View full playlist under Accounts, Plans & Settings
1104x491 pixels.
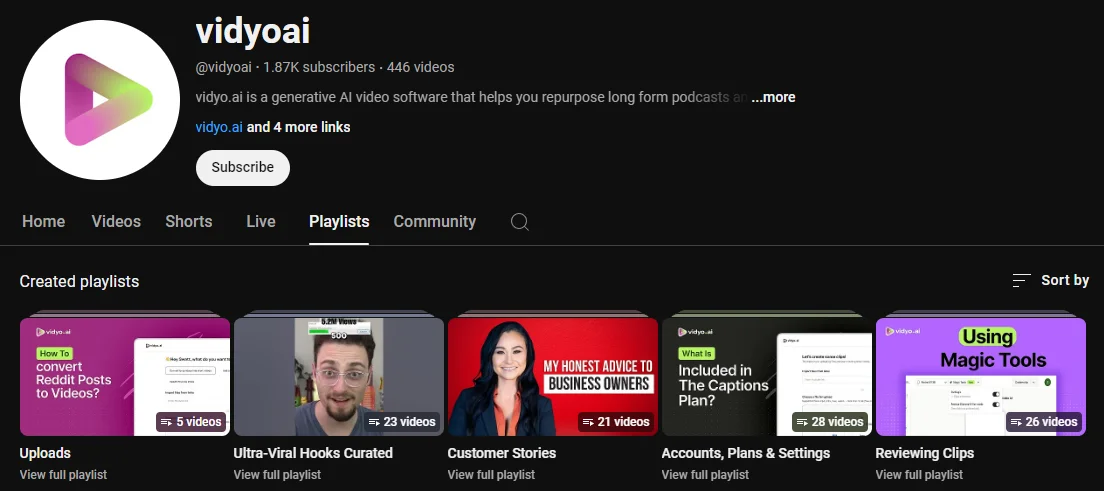pyautogui.click(x=705, y=475)
